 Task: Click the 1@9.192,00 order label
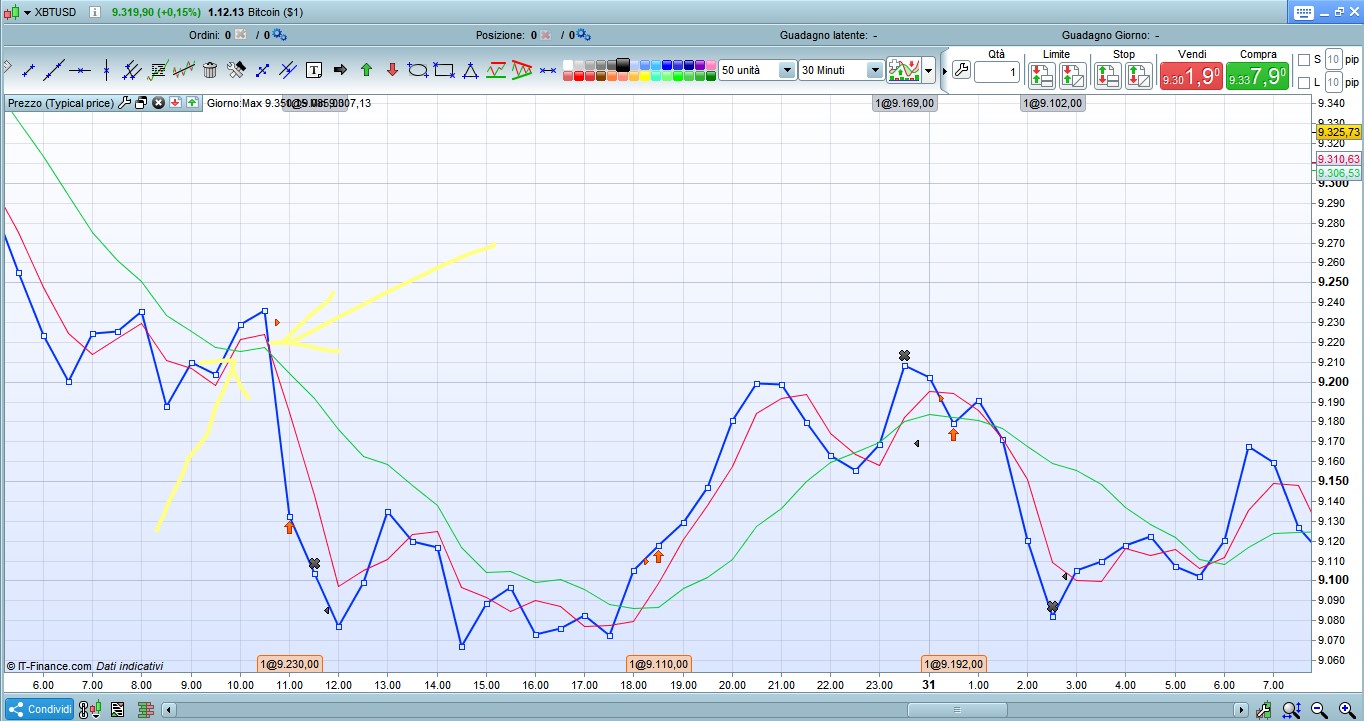tap(954, 663)
